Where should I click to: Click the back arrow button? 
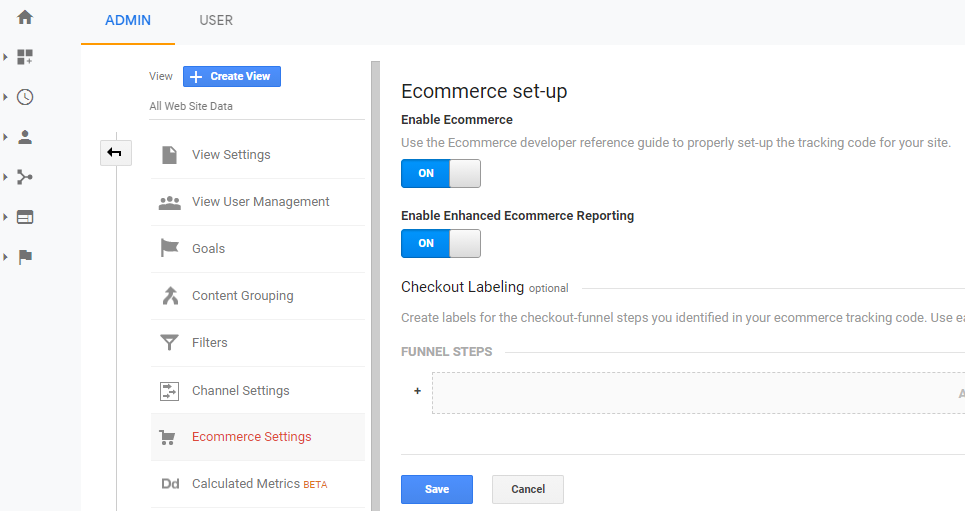pyautogui.click(x=115, y=152)
